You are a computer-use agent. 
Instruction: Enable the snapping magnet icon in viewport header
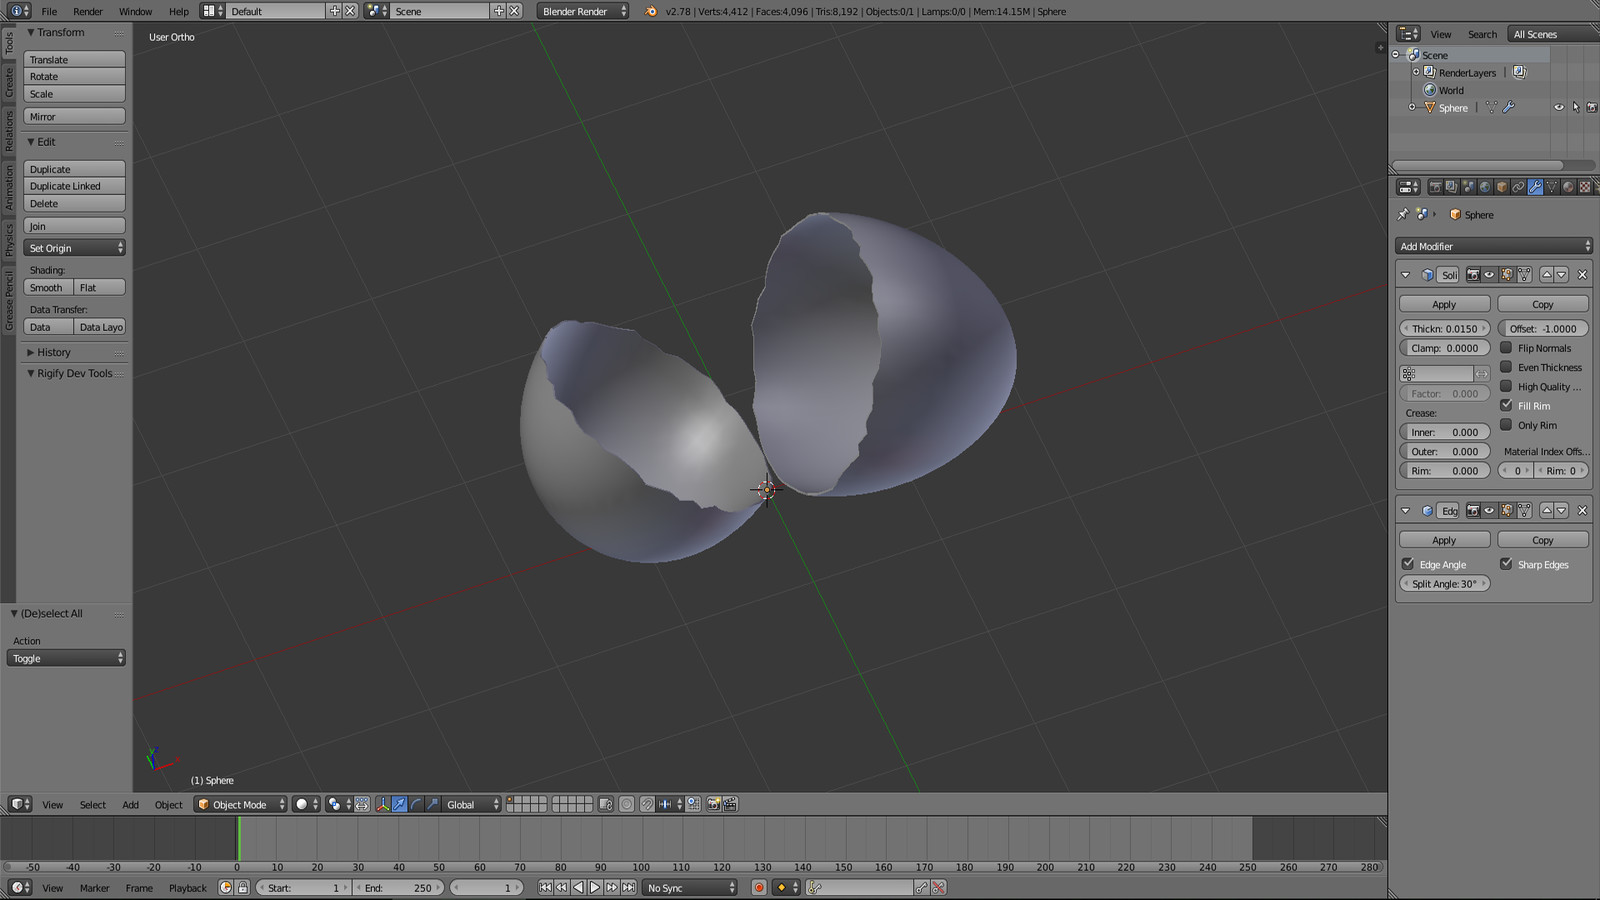click(646, 804)
